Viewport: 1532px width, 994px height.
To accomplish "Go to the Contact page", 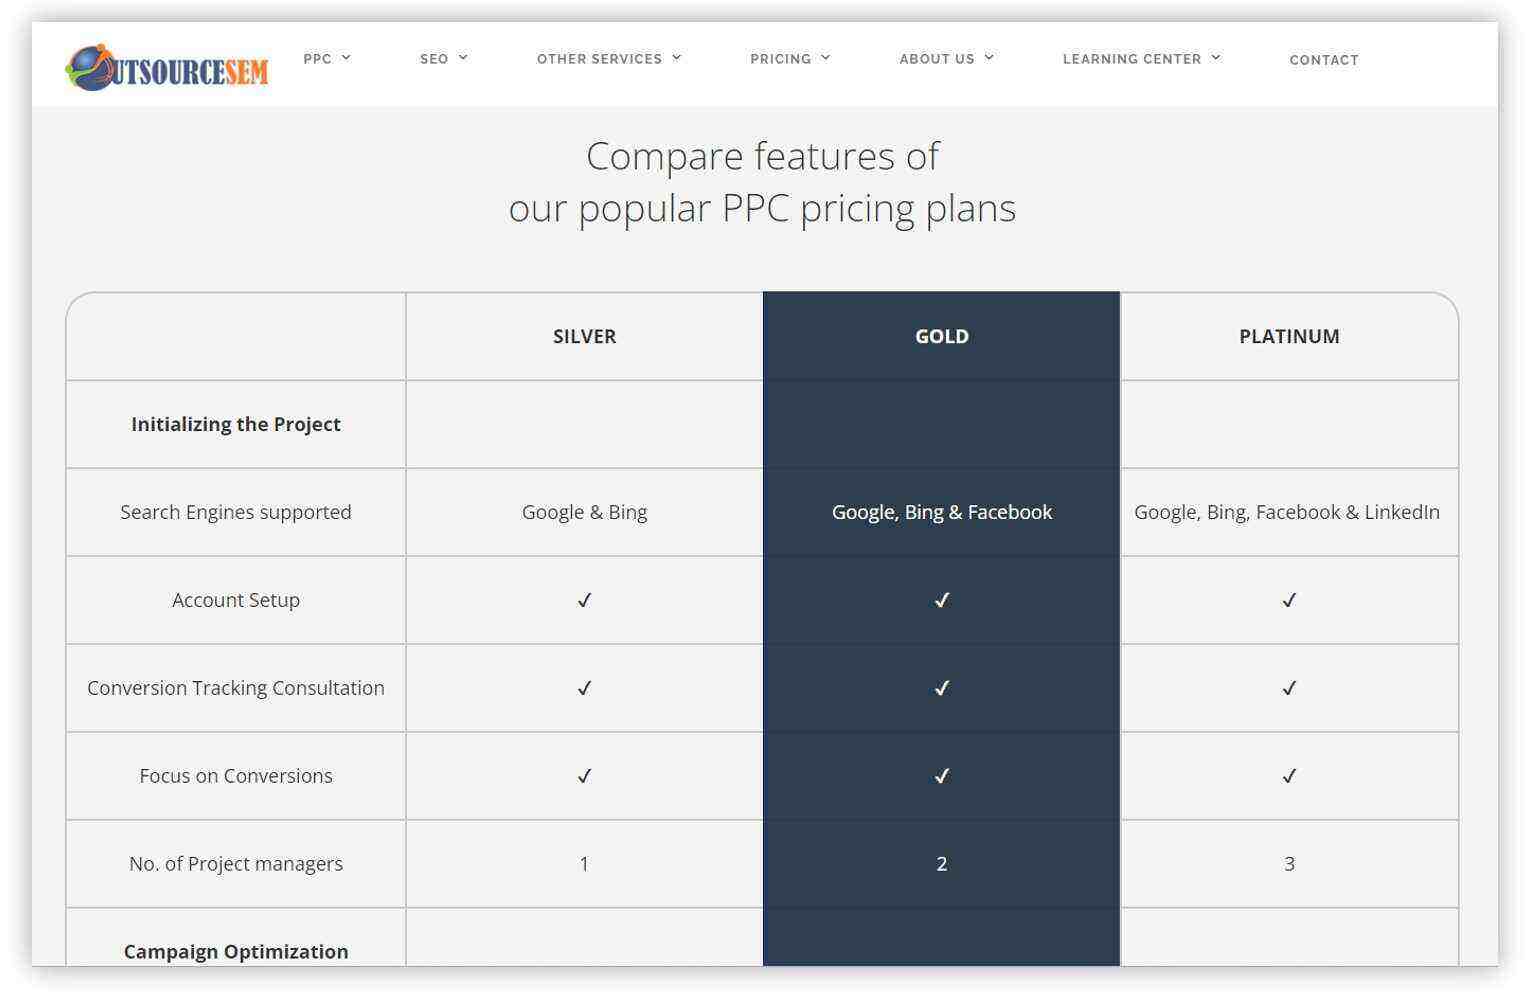I will click(x=1324, y=60).
